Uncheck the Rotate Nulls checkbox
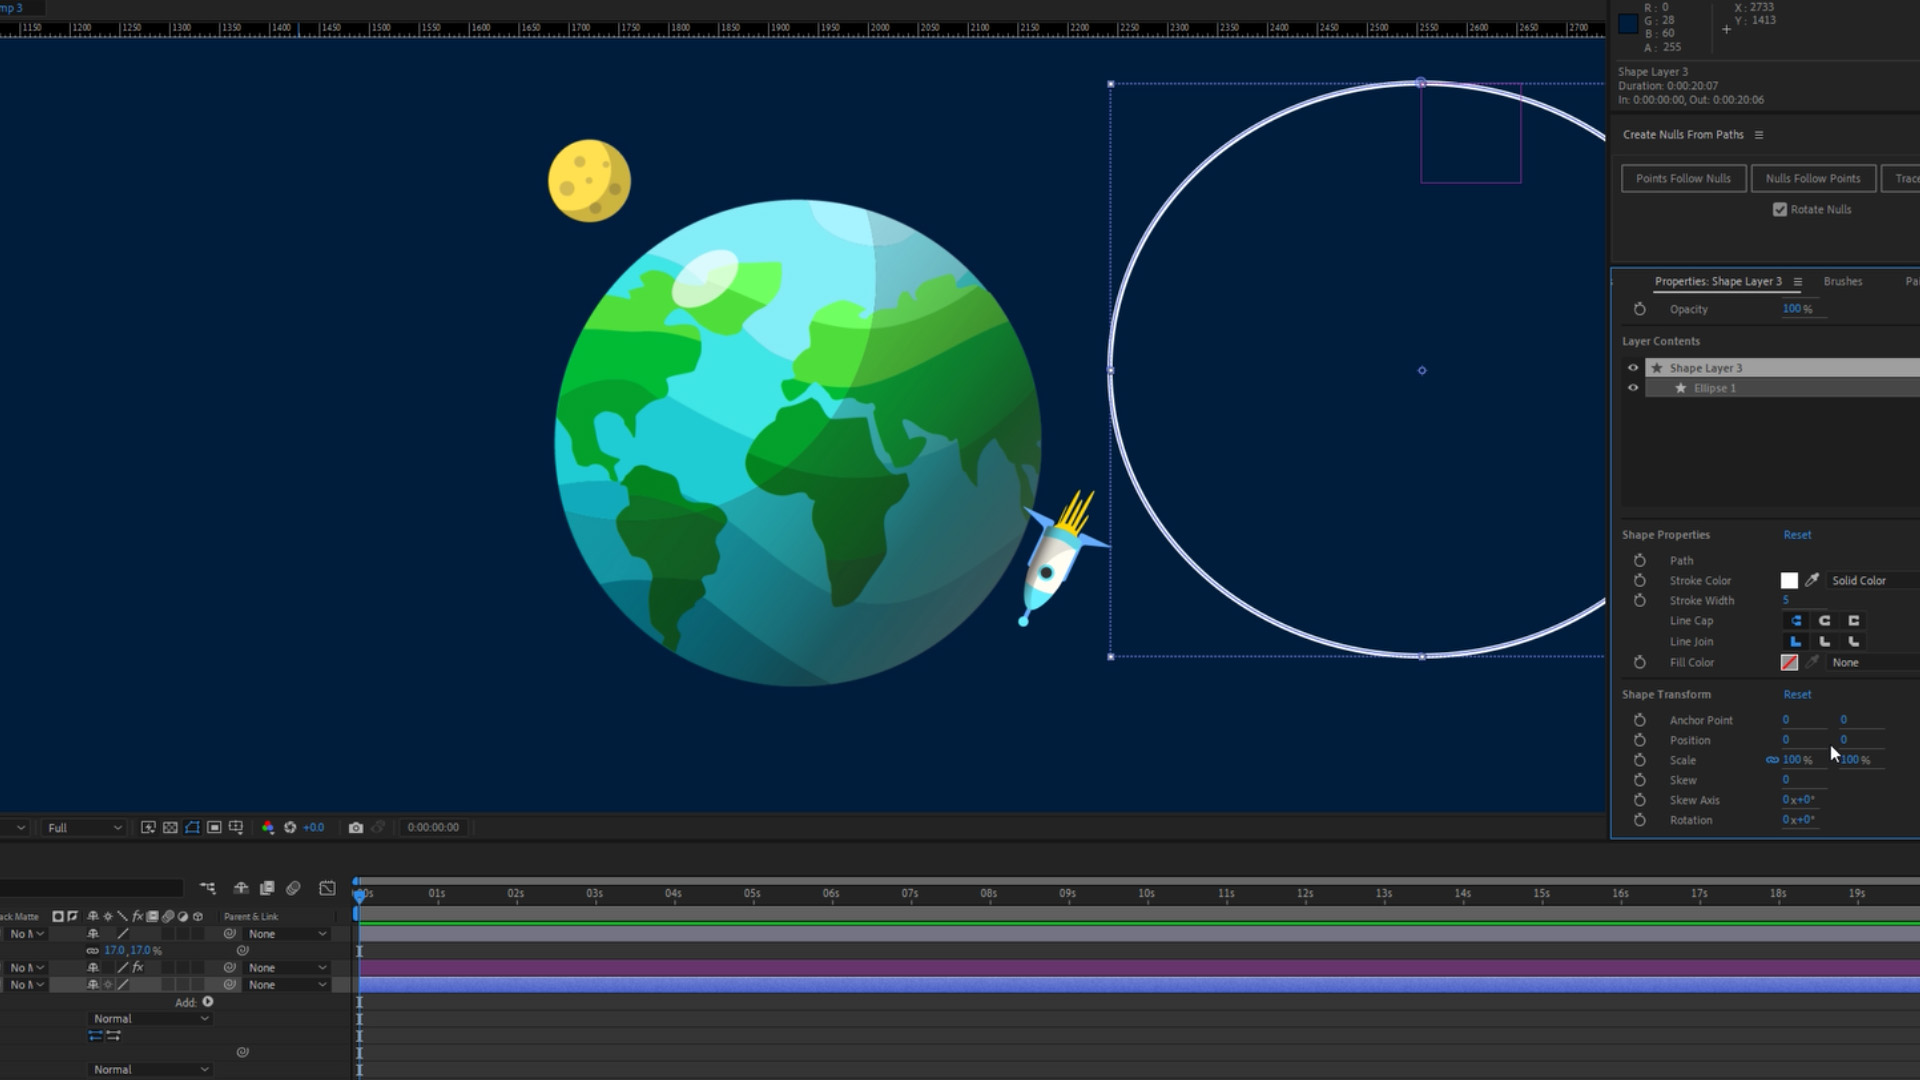Screen dimensions: 1920x1080 pyautogui.click(x=1780, y=209)
